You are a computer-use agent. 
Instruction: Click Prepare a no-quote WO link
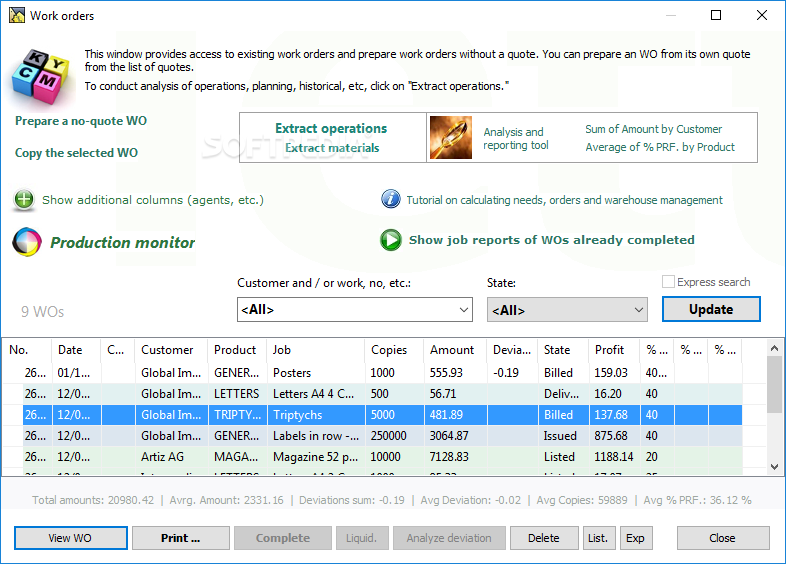[81, 121]
